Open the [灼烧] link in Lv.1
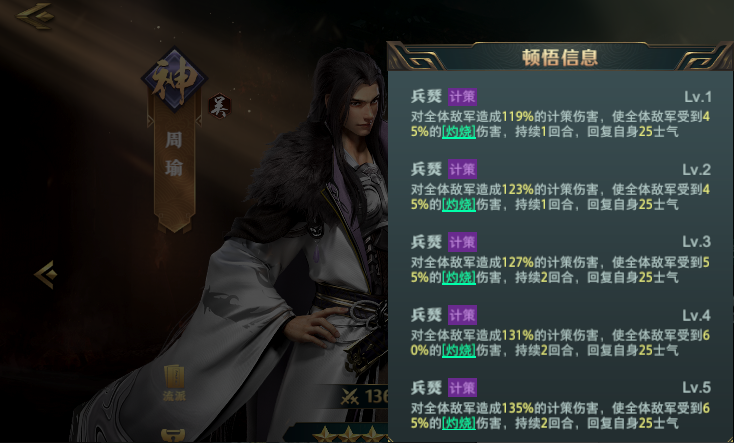This screenshot has width=734, height=443. click(x=459, y=132)
